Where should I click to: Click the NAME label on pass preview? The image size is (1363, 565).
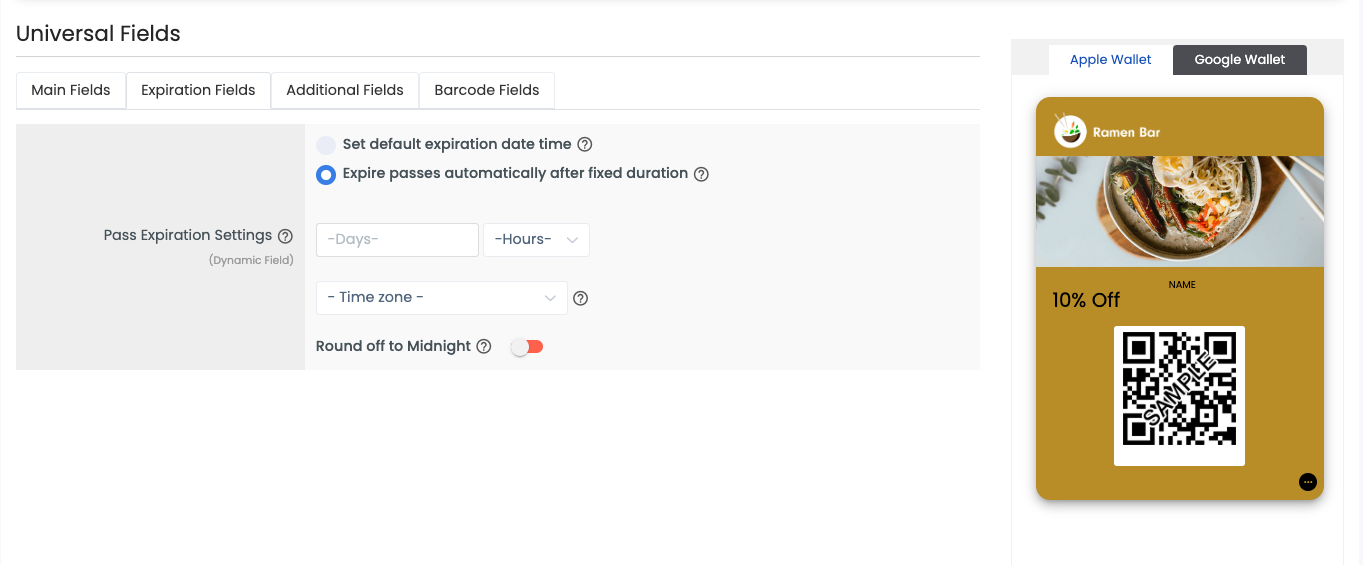click(1182, 285)
